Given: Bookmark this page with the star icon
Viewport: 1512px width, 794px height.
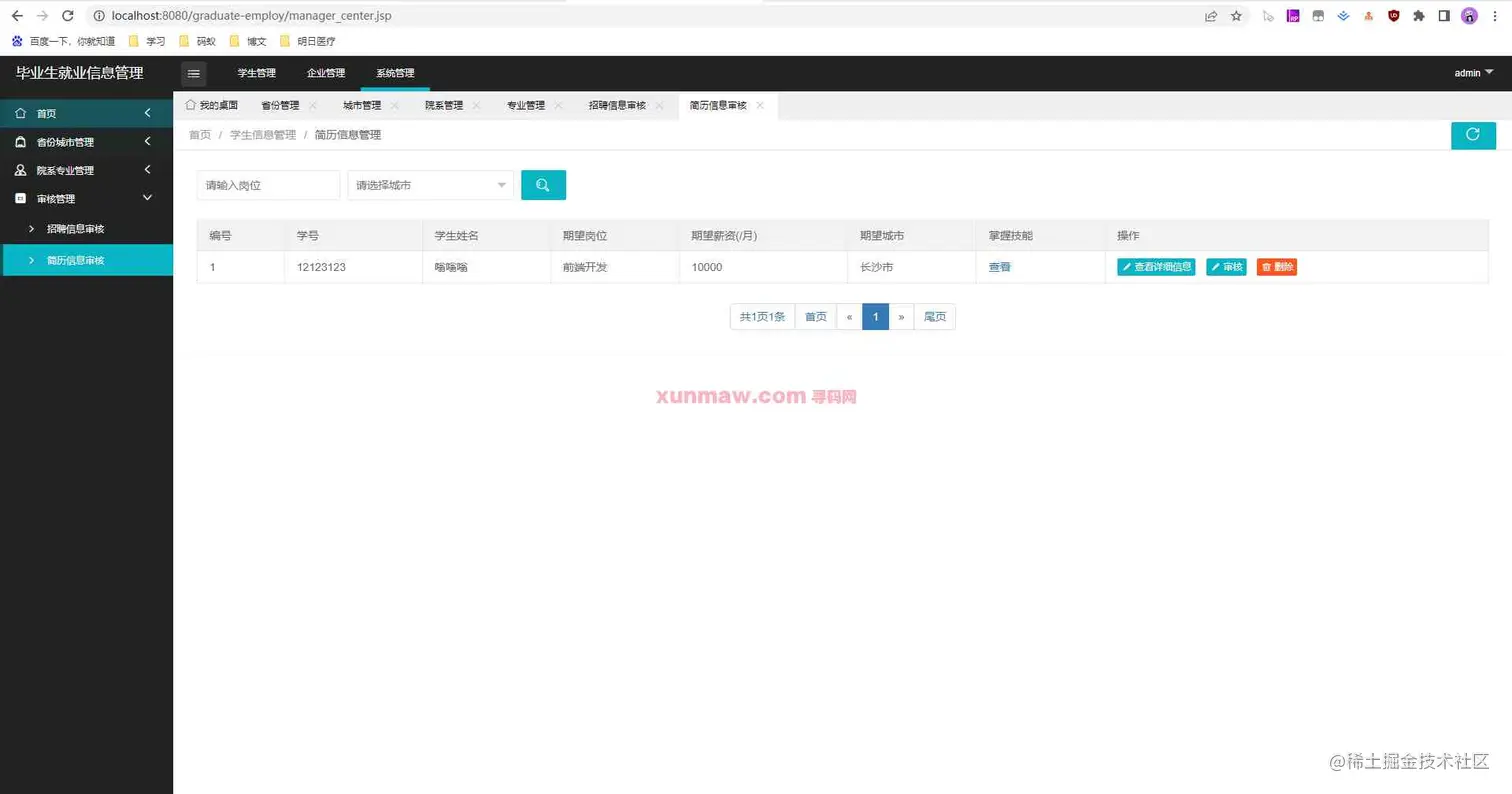Looking at the screenshot, I should tap(1236, 16).
